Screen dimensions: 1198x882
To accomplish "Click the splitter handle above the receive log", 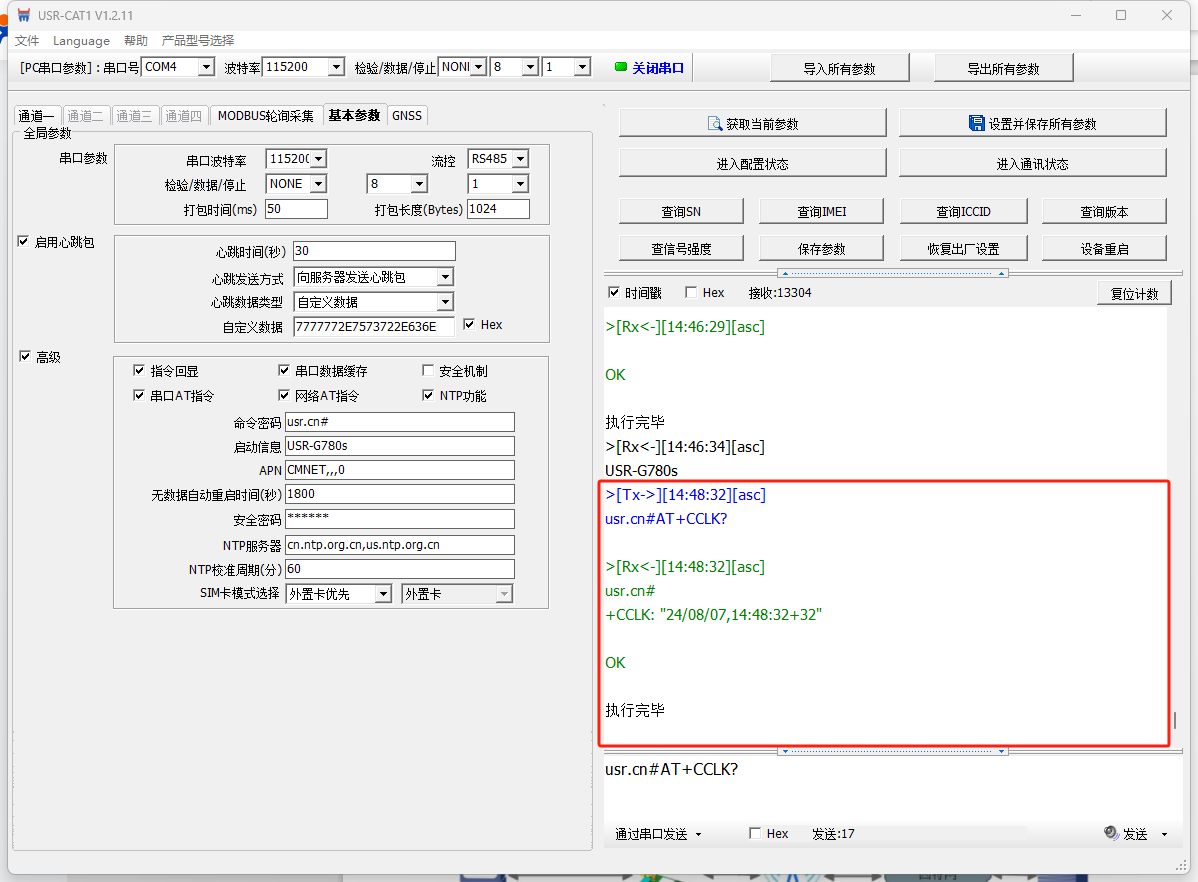I will (892, 273).
